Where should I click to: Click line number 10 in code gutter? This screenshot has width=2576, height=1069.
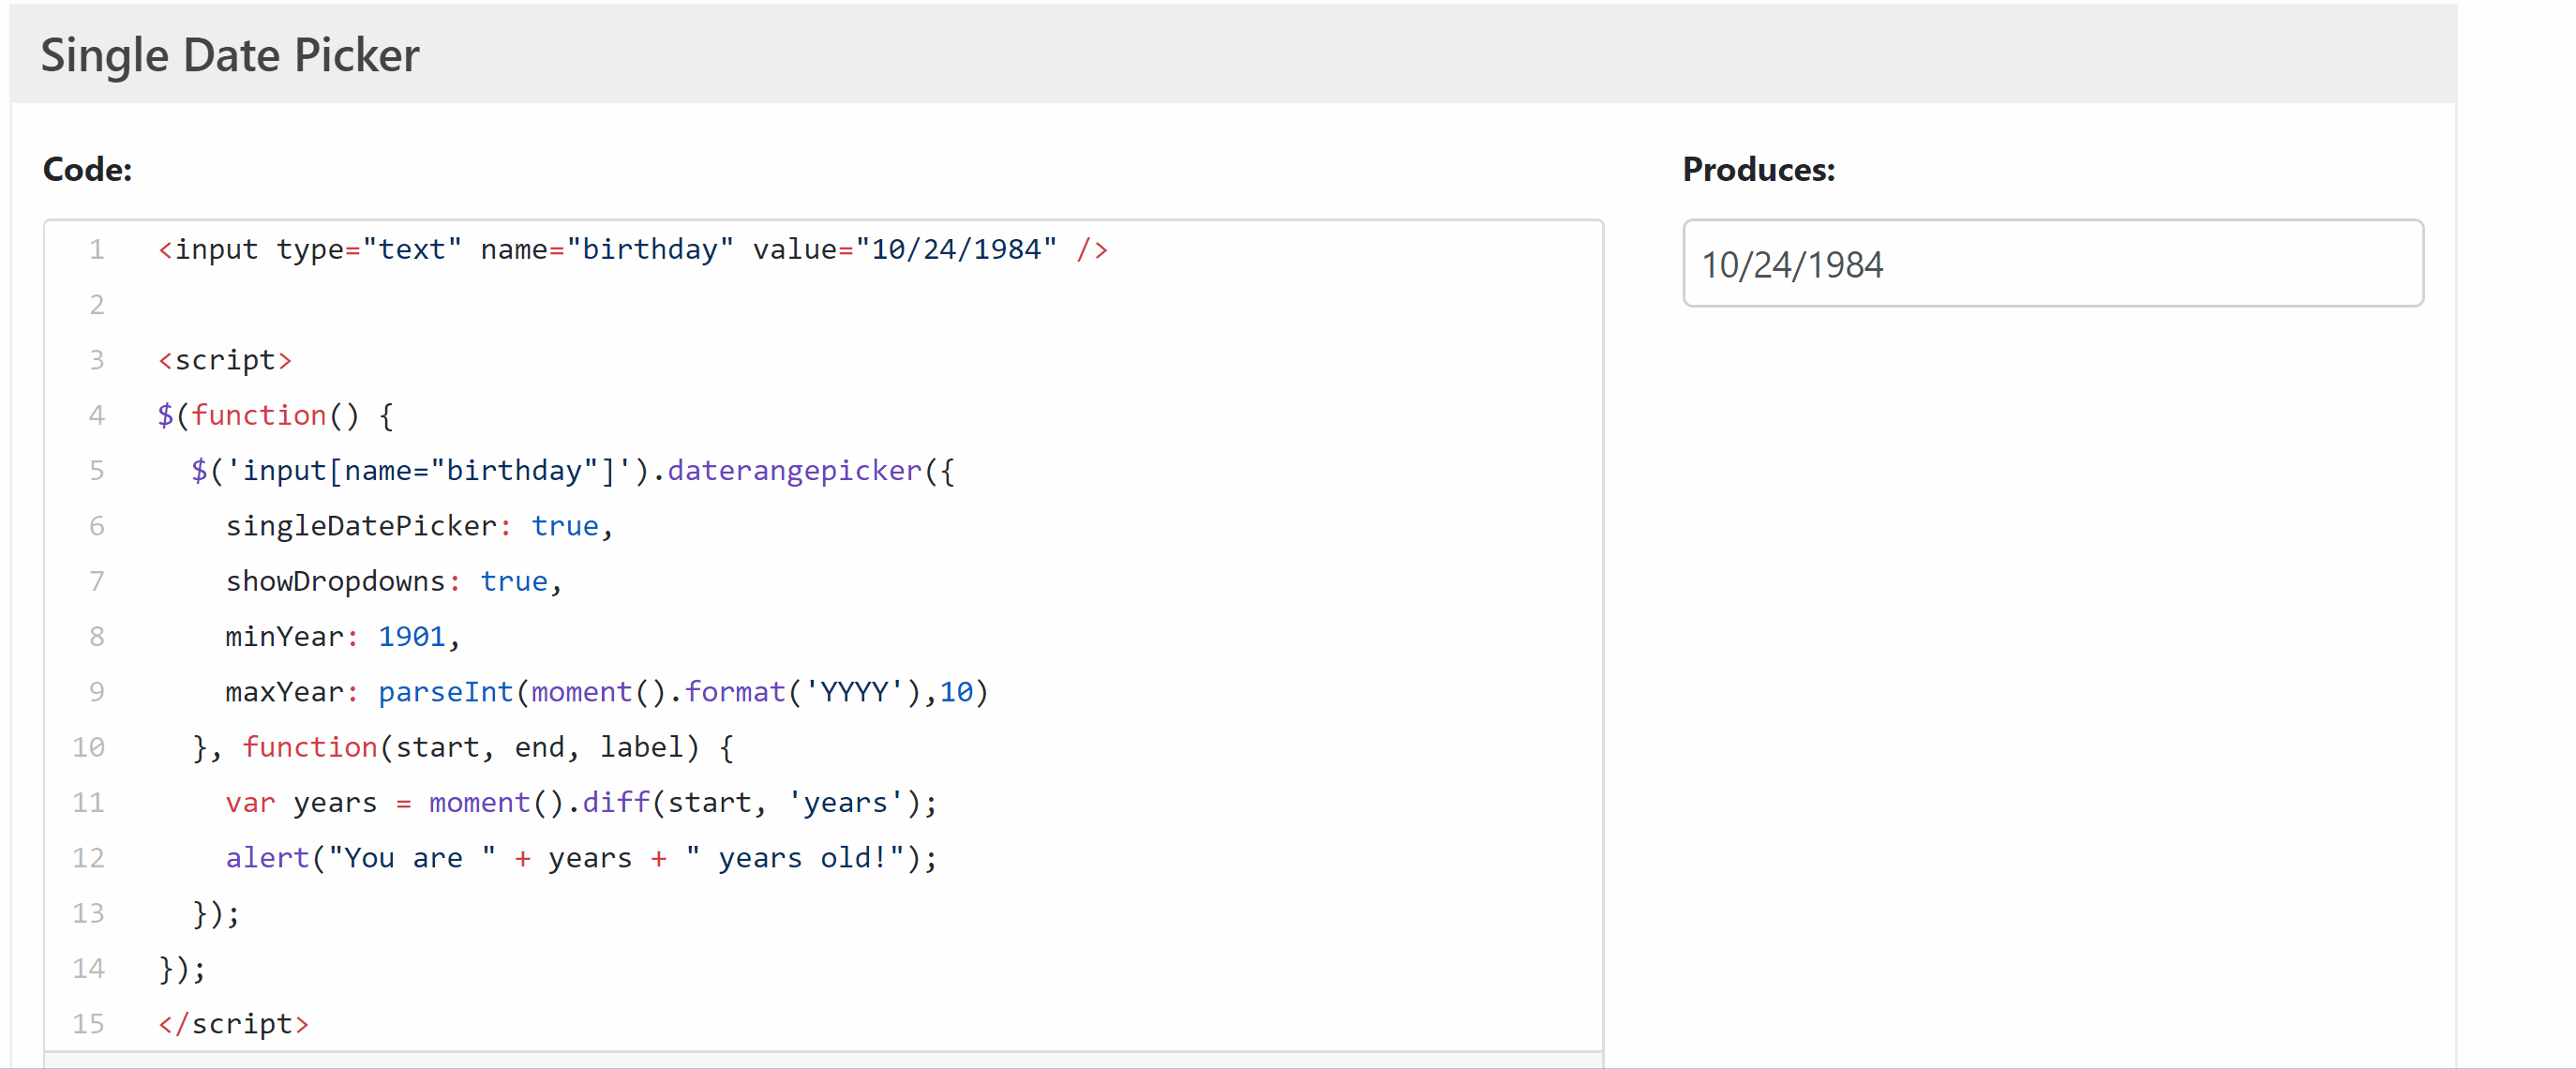pyautogui.click(x=88, y=747)
